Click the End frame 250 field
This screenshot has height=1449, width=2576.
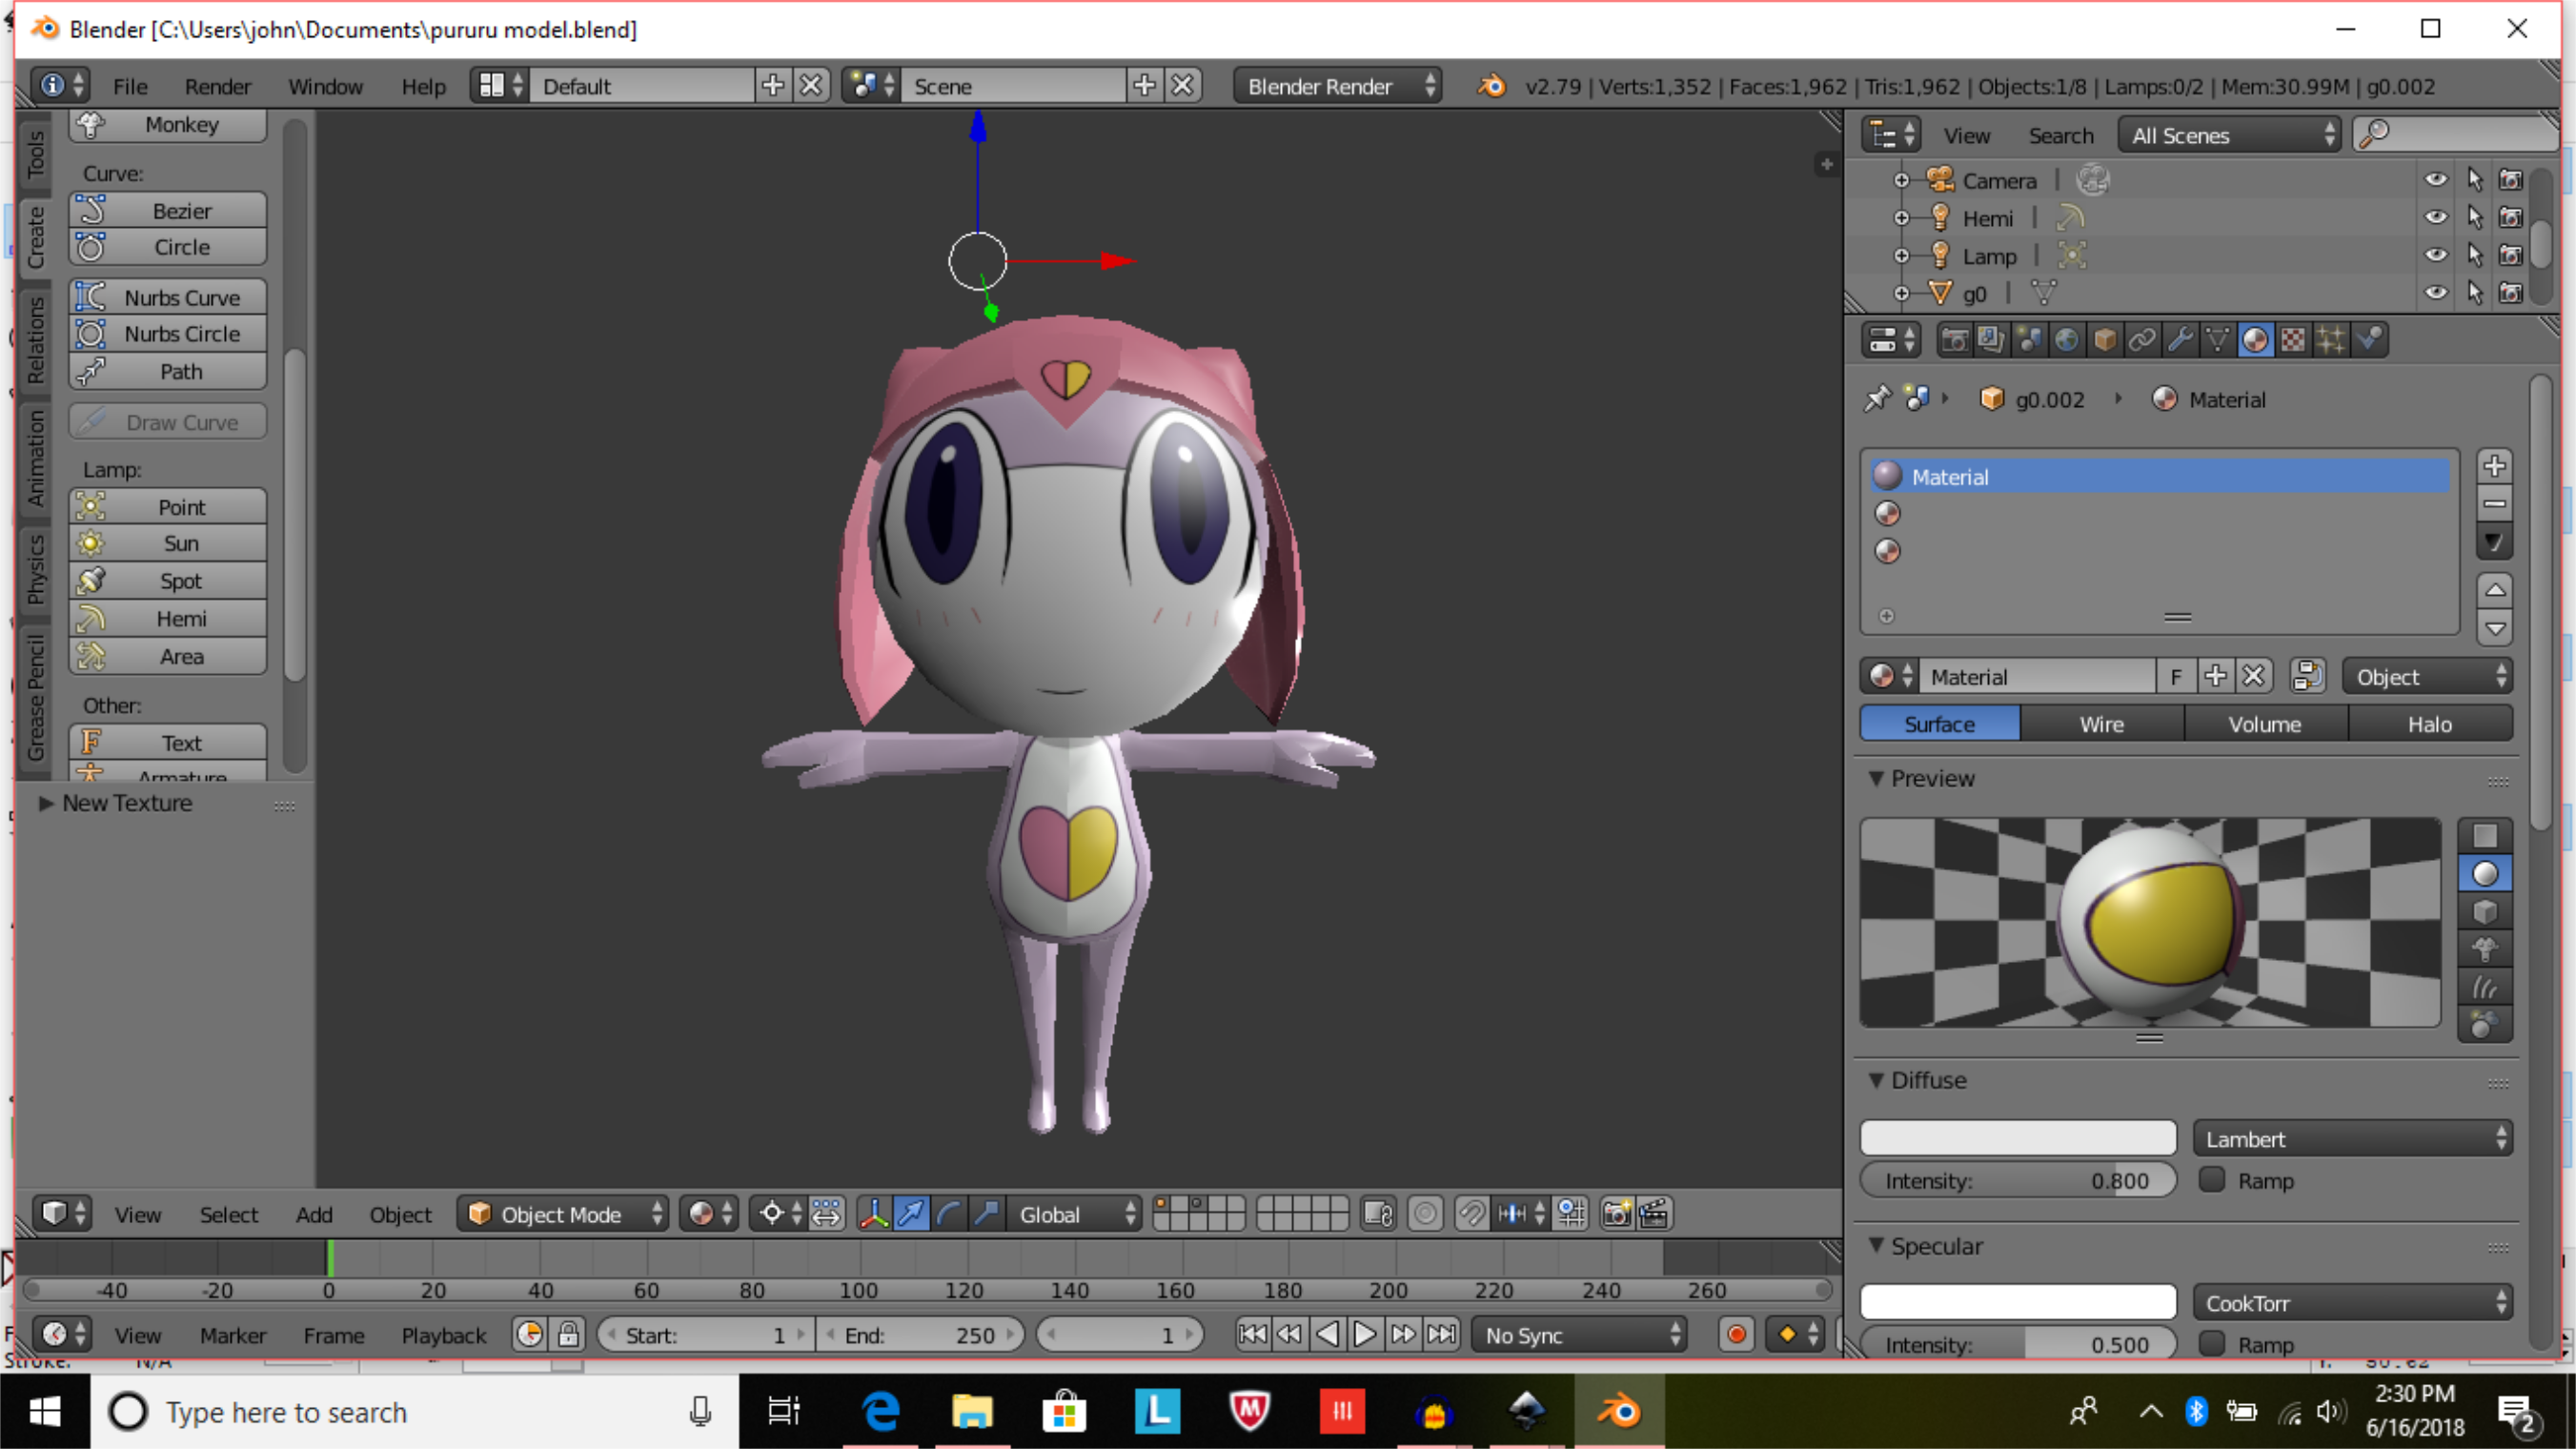click(x=919, y=1335)
